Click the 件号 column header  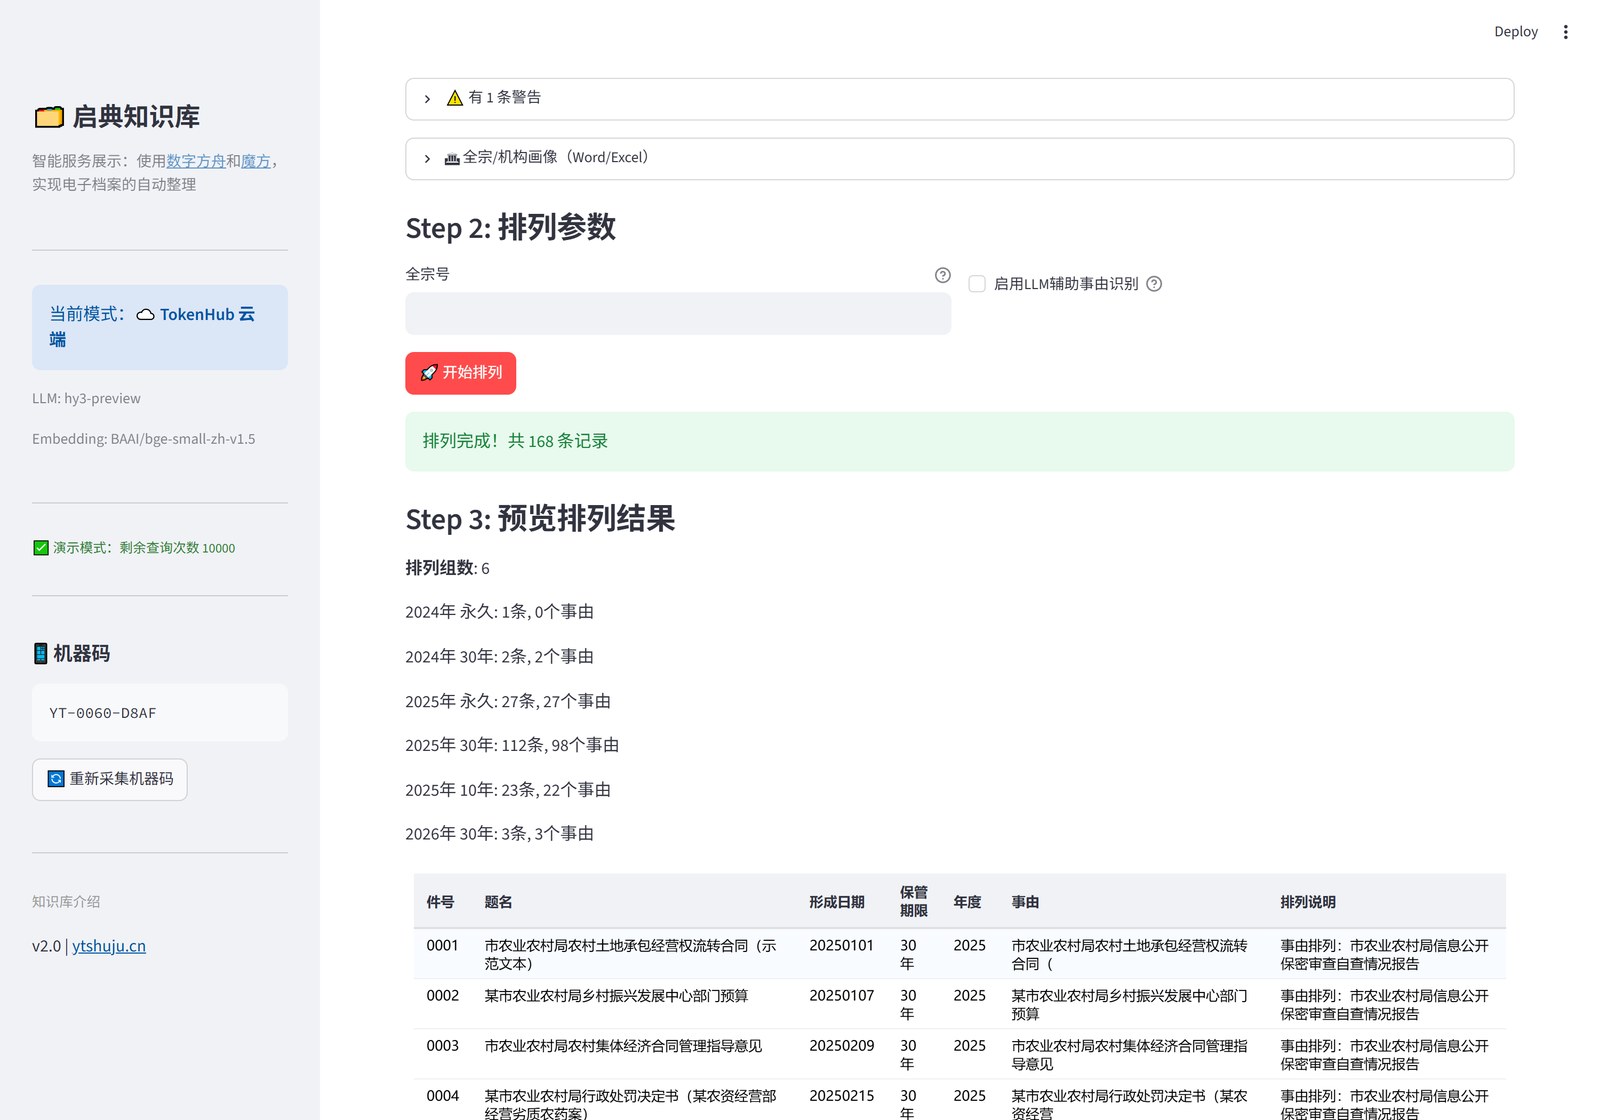click(x=441, y=902)
